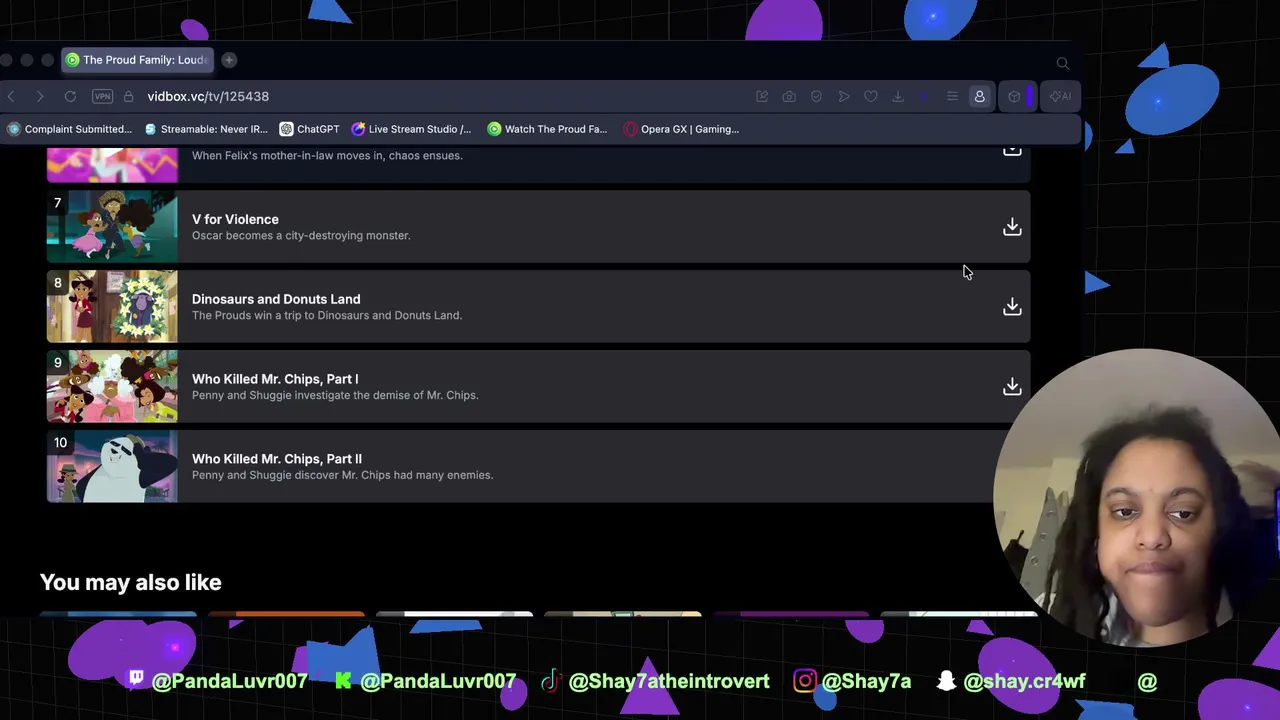Open Who Killed Mr. Chips Part II thumbnail
This screenshot has width=1280, height=720.
pyautogui.click(x=112, y=467)
